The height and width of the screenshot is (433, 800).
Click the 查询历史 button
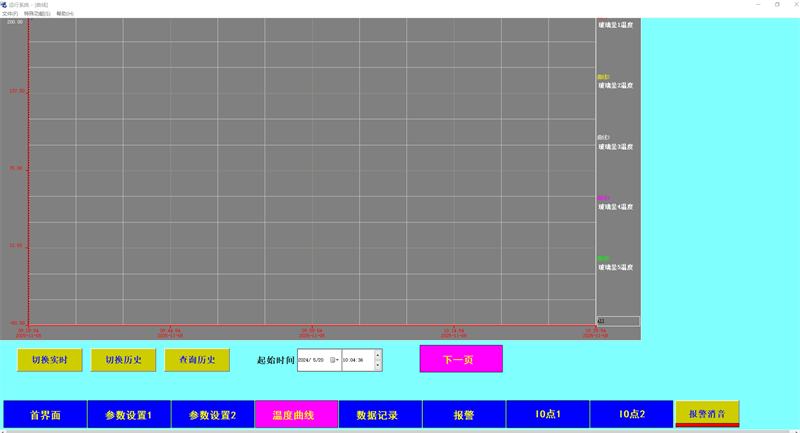click(x=197, y=360)
